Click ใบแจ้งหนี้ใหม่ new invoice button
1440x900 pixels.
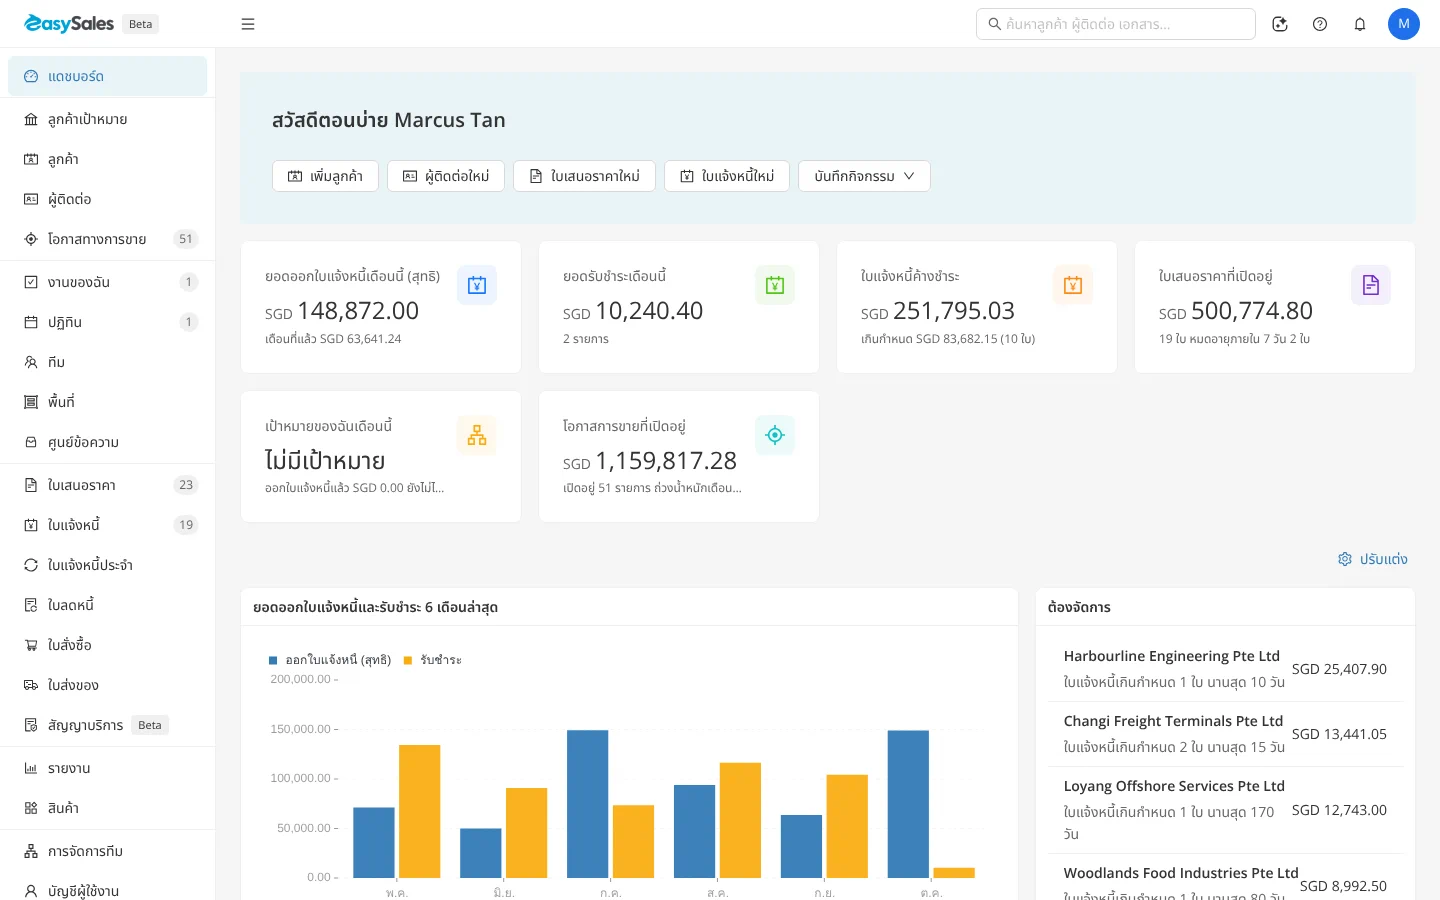[727, 176]
